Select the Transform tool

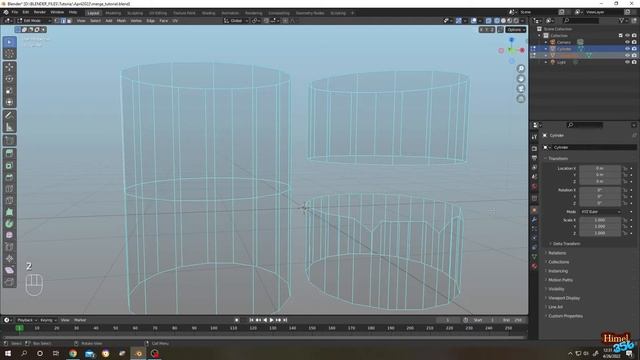coord(9,102)
